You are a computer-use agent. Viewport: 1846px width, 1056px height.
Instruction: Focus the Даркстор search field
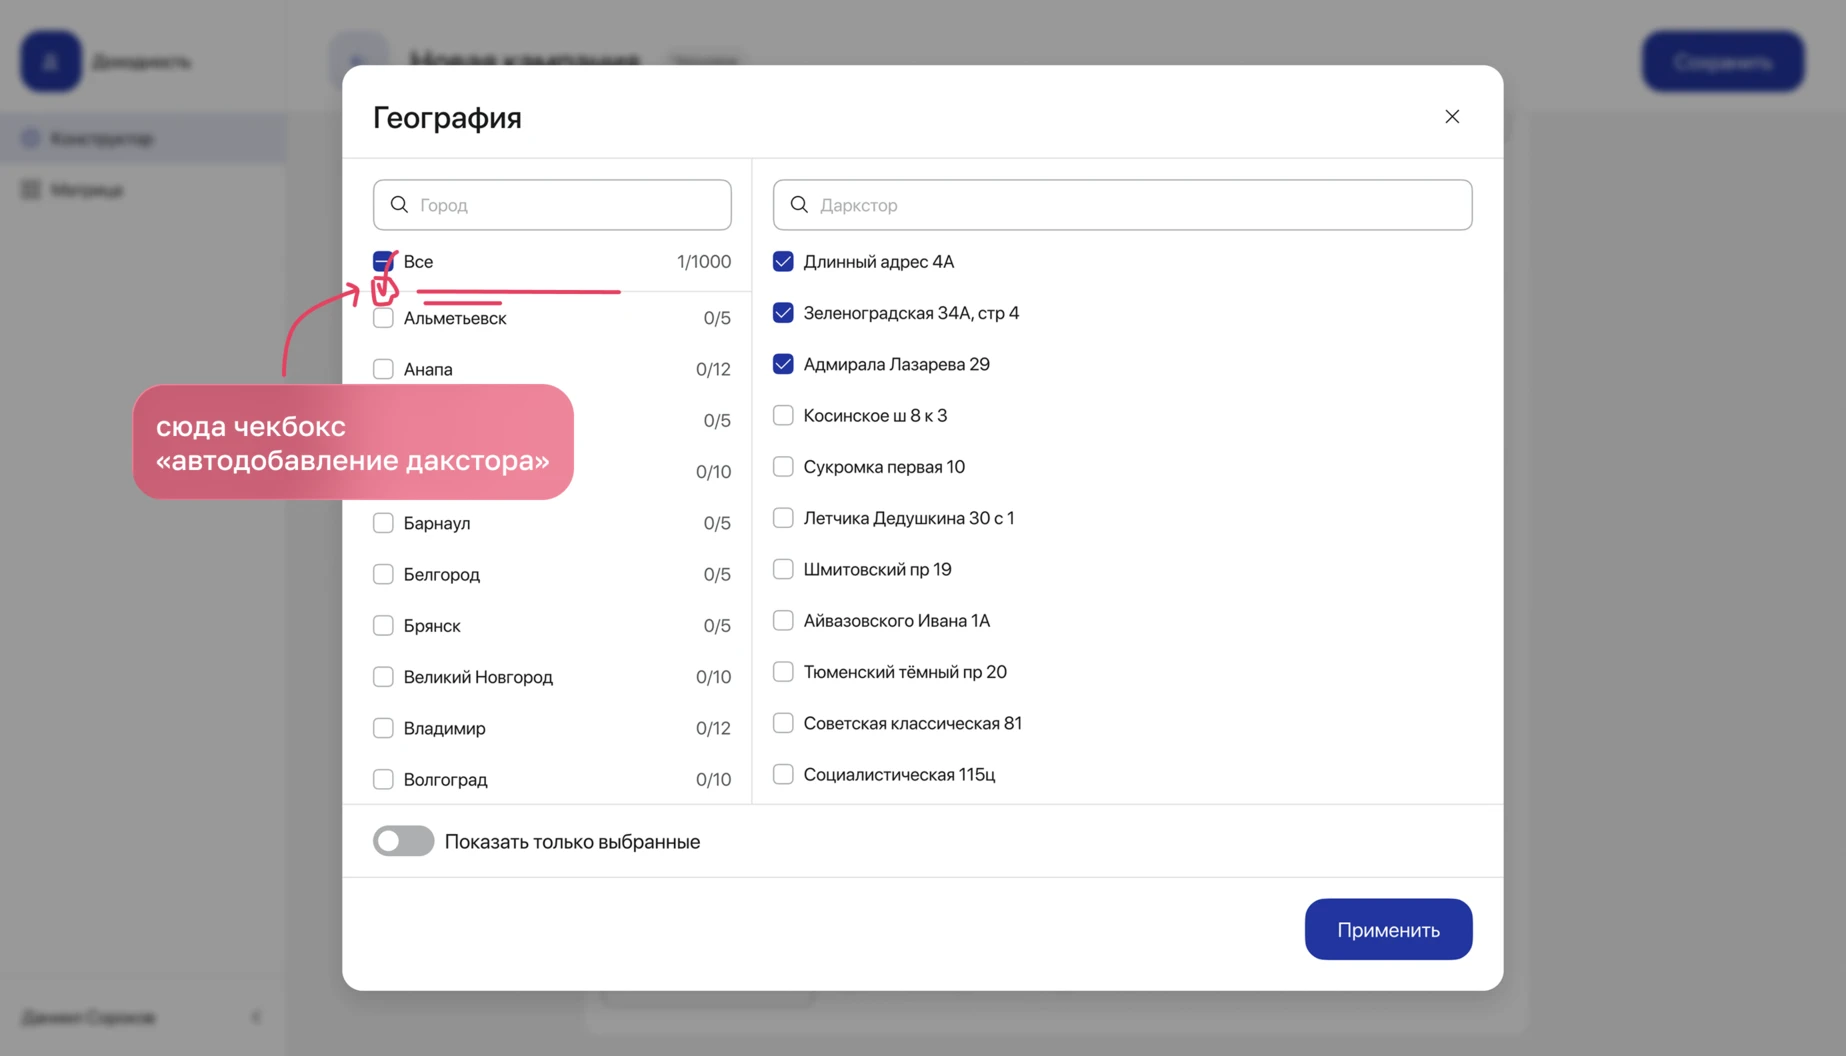tap(1122, 205)
